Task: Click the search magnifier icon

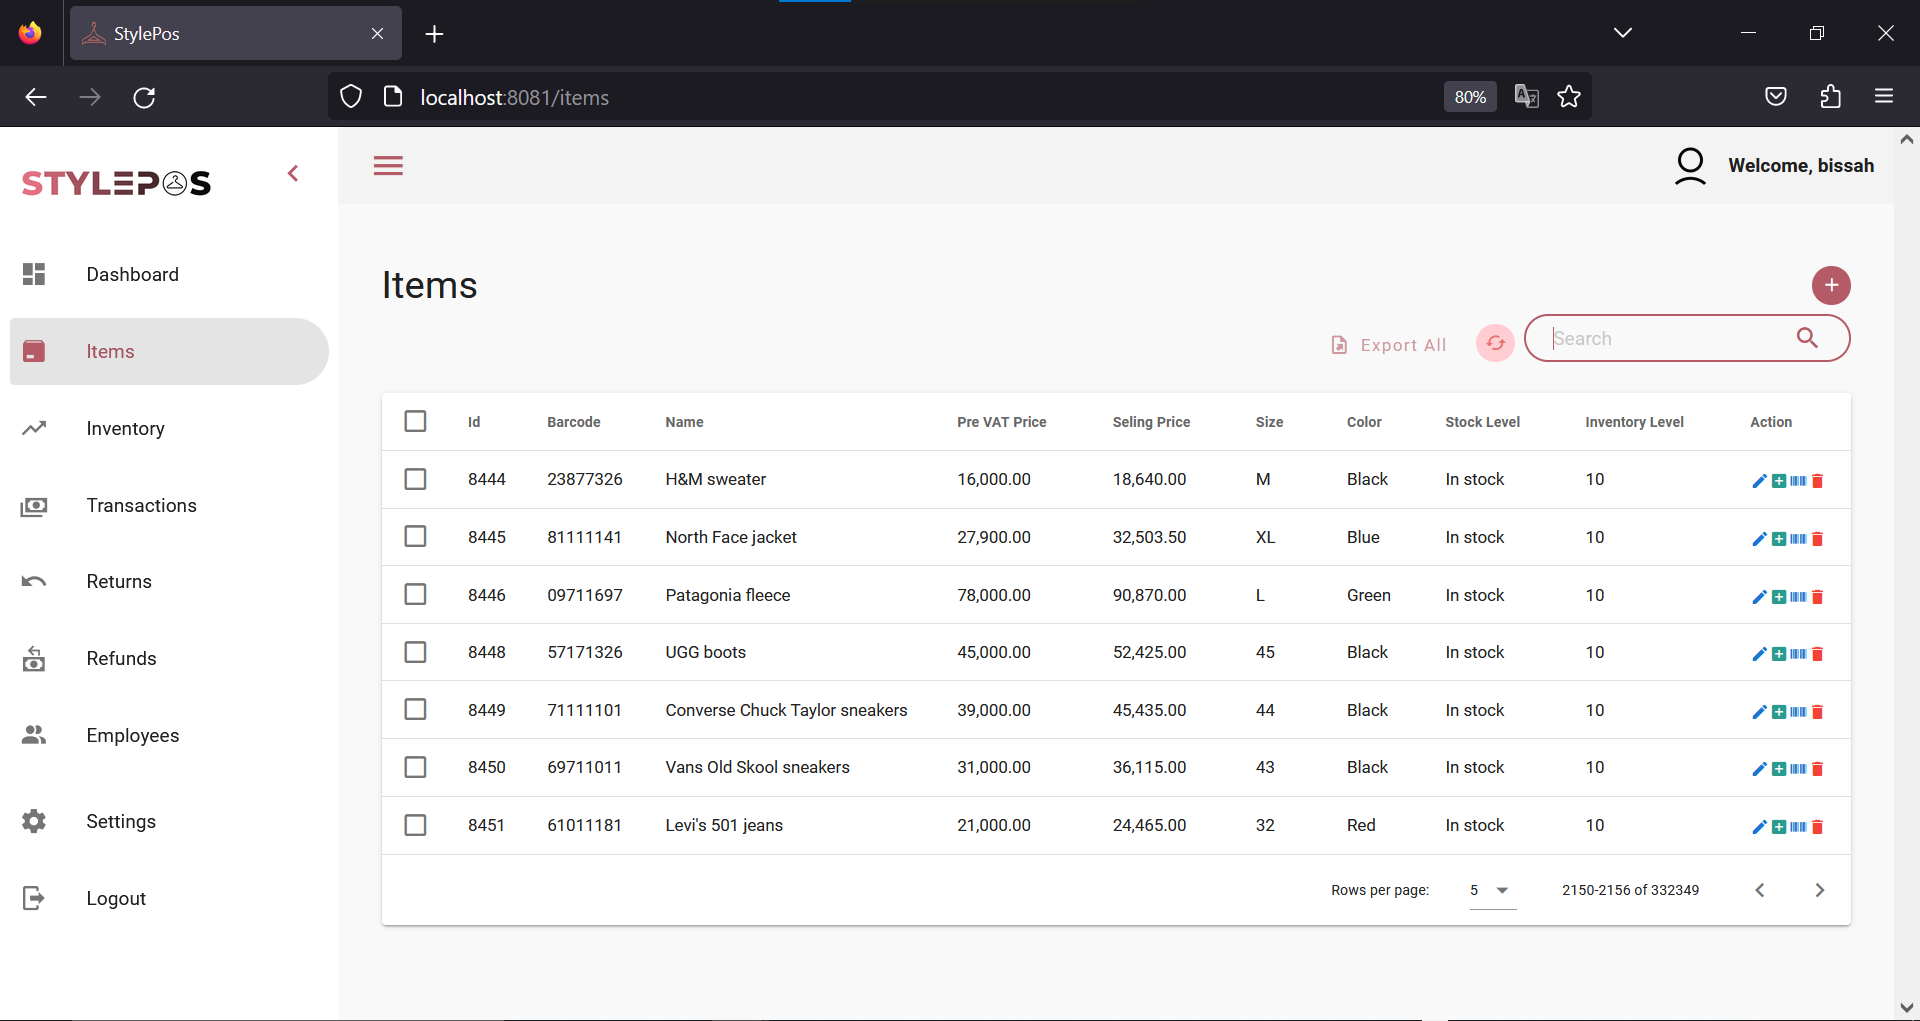Action: point(1808,338)
